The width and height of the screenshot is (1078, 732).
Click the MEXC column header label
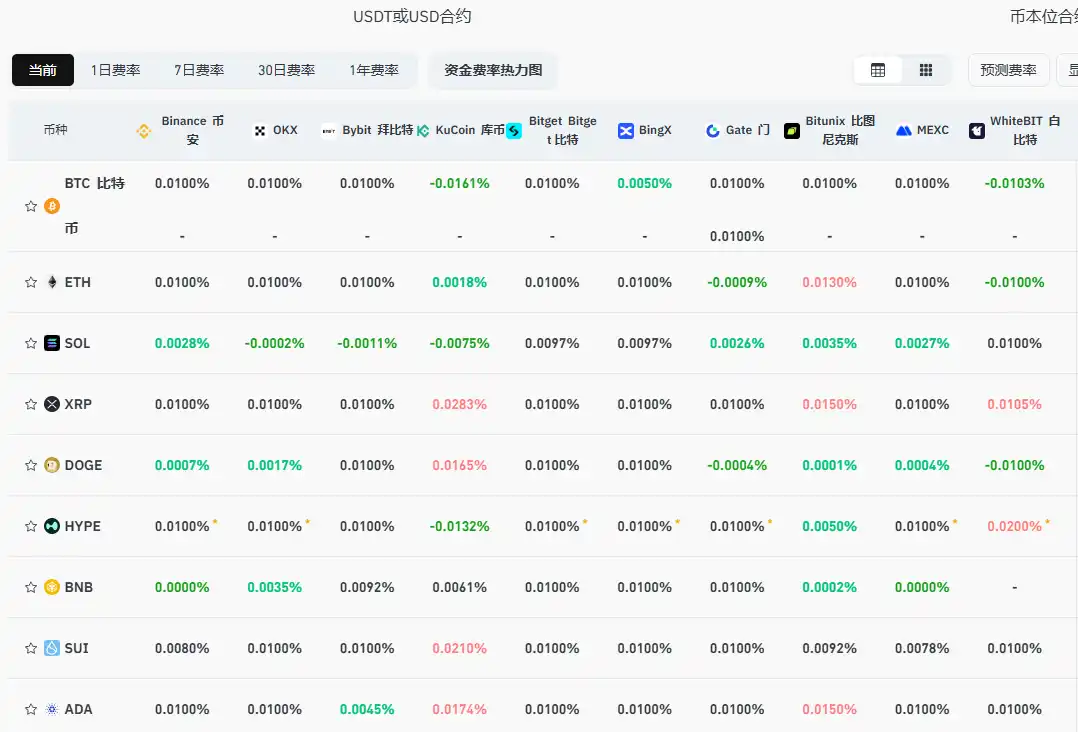click(933, 130)
